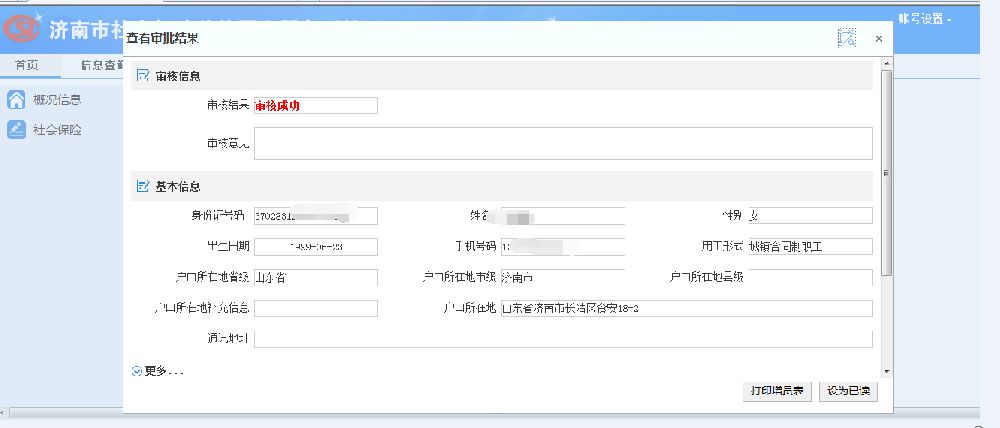Open 概况信息 in sidebar
Image resolution: width=1000 pixels, height=428 pixels.
coord(57,100)
